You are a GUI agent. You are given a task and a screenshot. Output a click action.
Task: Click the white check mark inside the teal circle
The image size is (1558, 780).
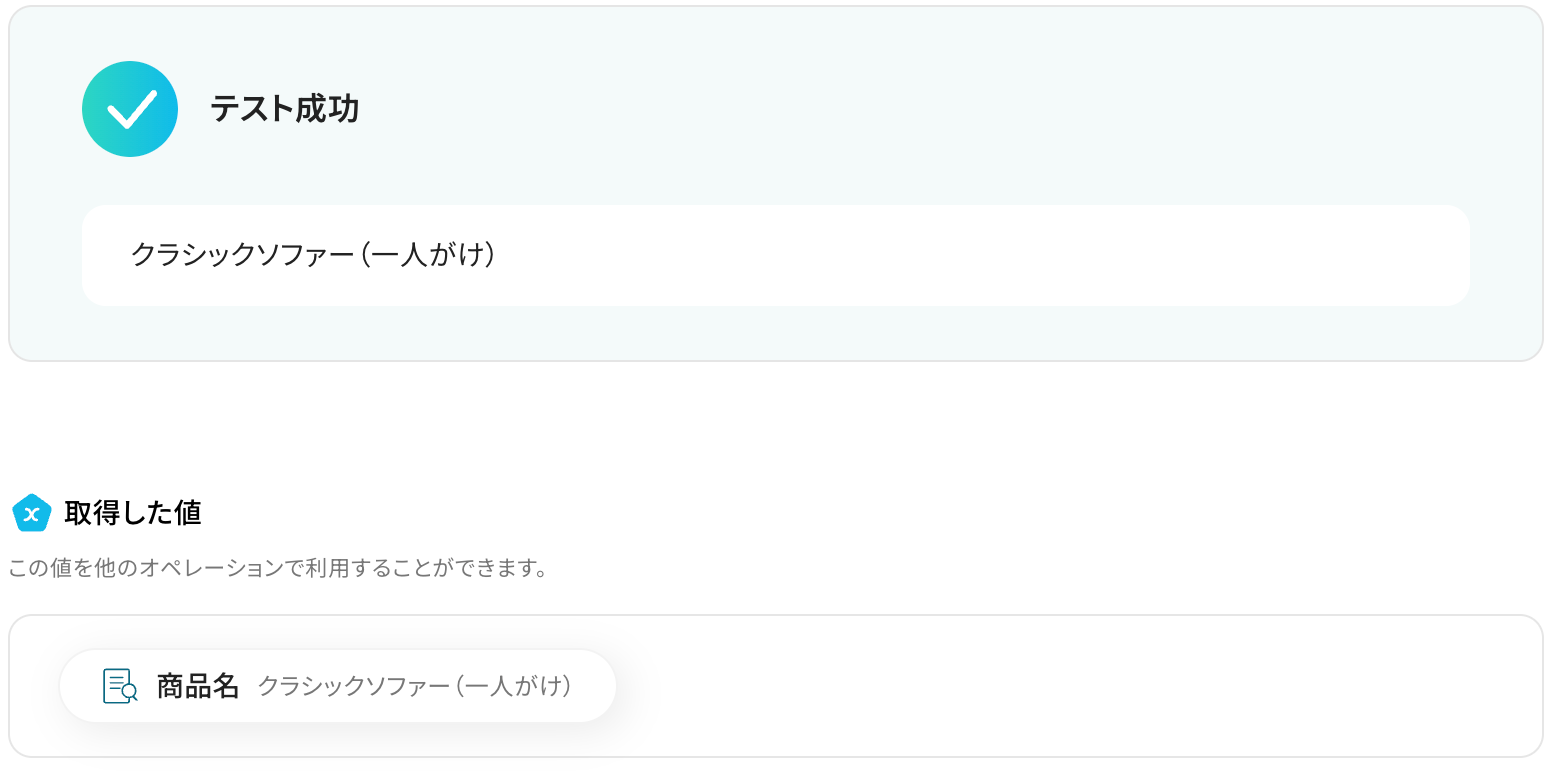(131, 110)
